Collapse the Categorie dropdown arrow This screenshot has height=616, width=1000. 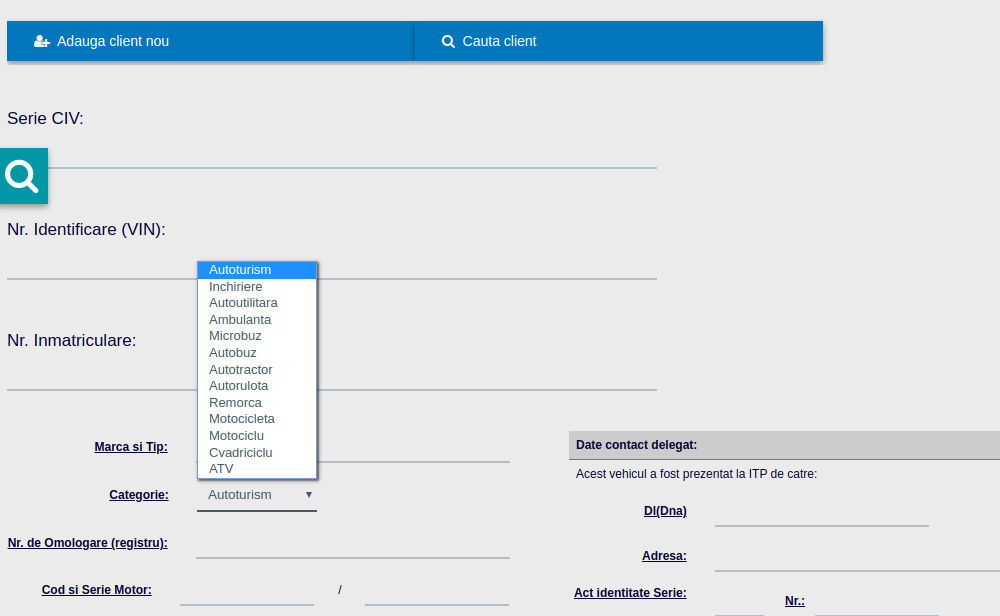308,494
